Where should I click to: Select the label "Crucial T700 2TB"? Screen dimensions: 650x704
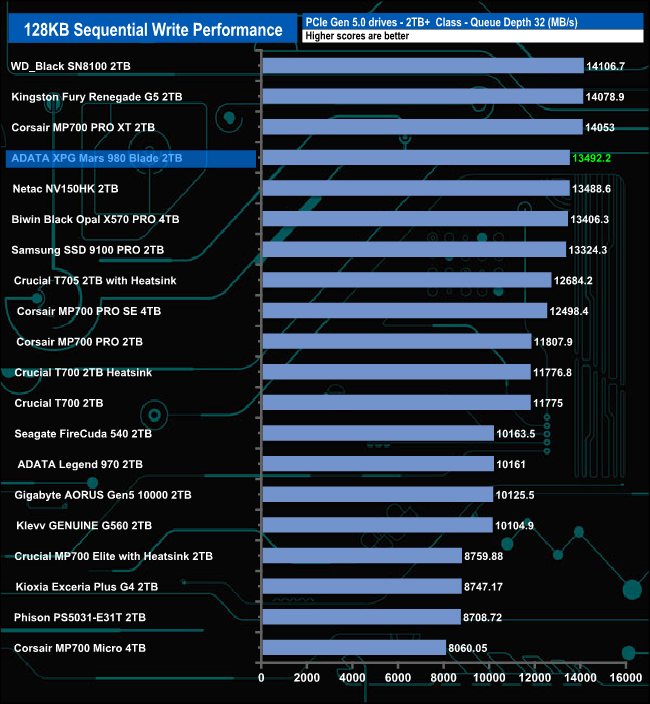pyautogui.click(x=59, y=403)
